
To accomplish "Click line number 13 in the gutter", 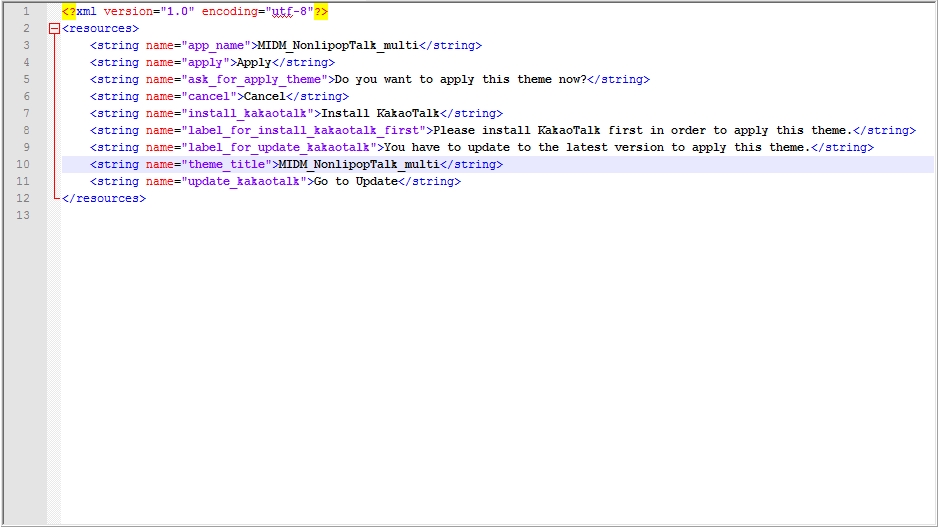I will [25, 215].
